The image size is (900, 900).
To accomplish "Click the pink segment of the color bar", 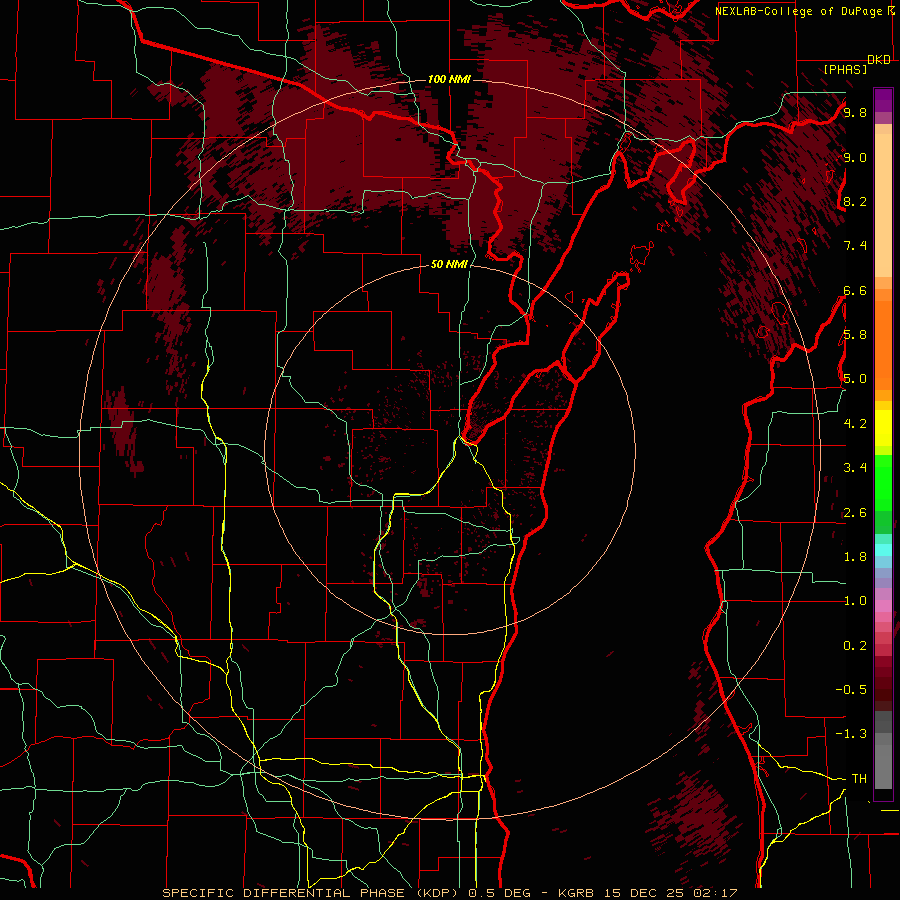I will [x=883, y=606].
